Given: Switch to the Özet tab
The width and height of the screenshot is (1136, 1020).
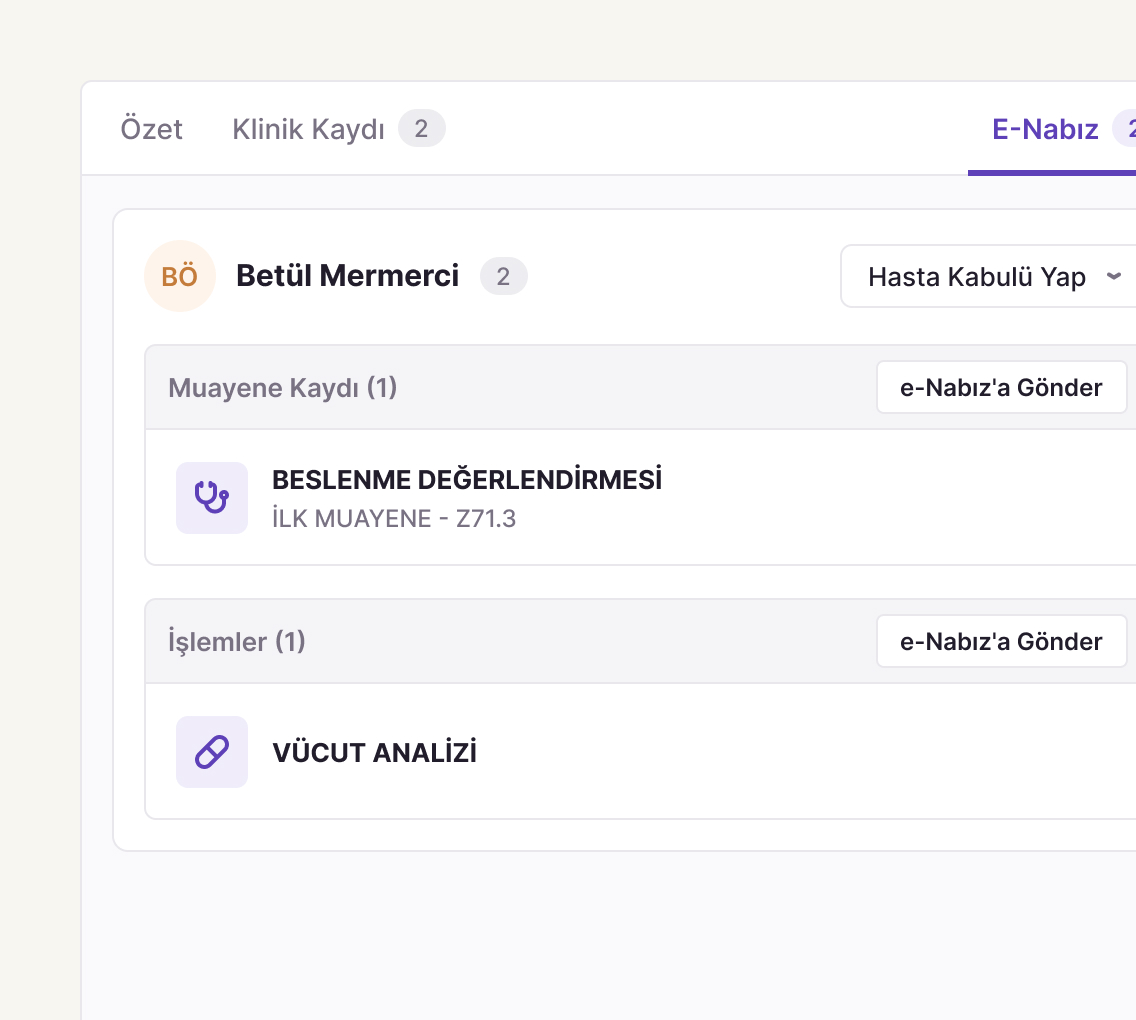Looking at the screenshot, I should 151,129.
